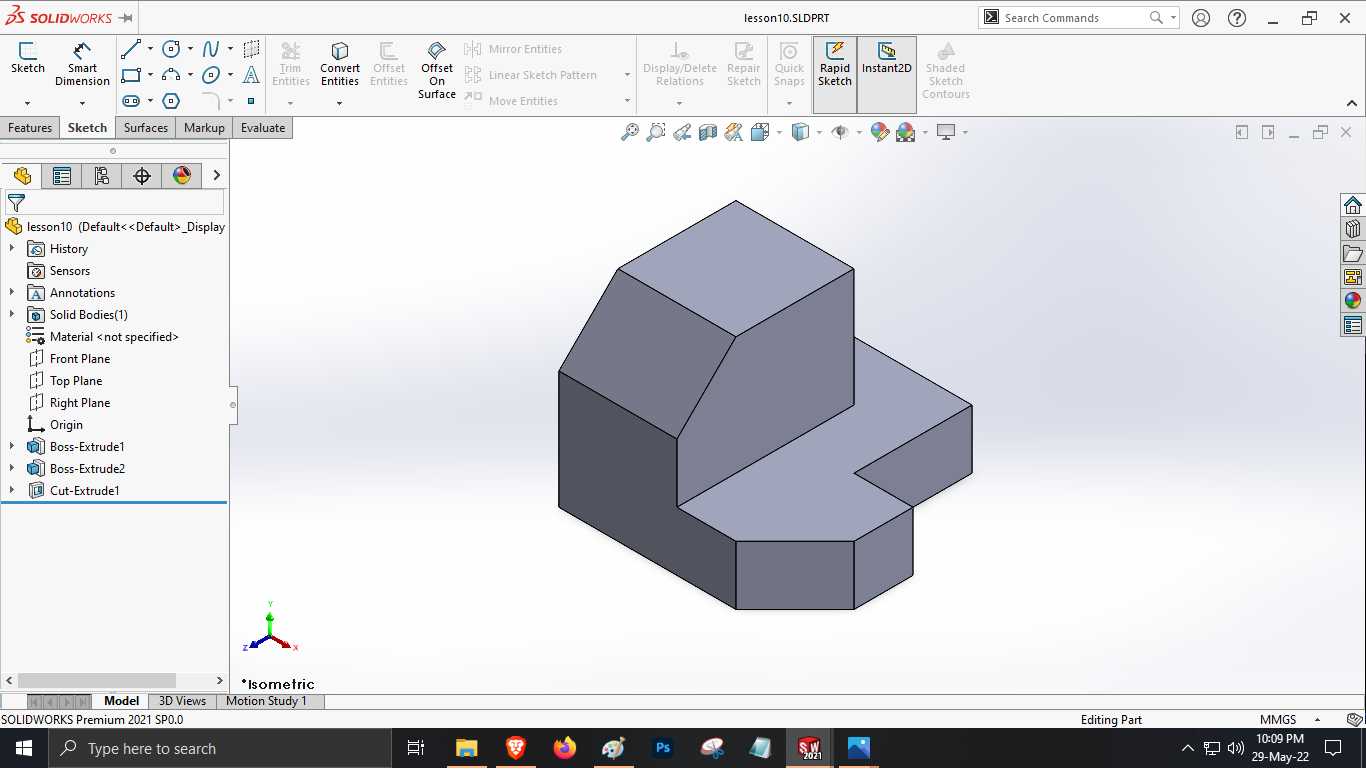
Task: Click Convert Entities tool
Action: pos(340,64)
